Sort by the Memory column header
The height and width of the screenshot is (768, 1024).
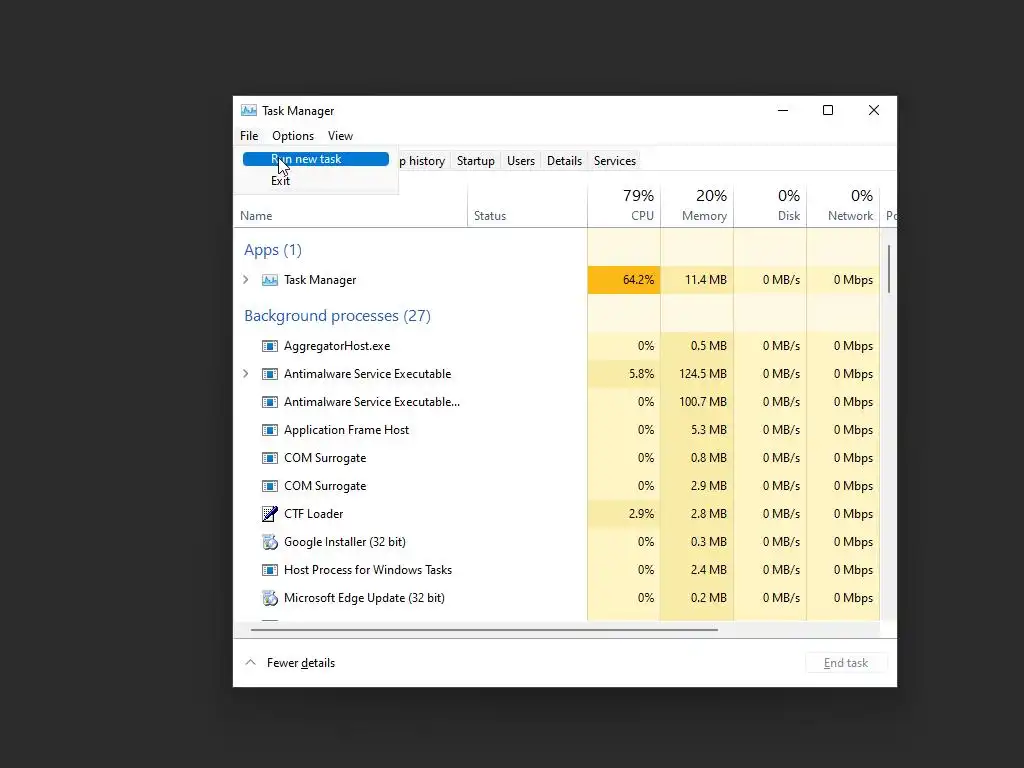click(x=697, y=206)
